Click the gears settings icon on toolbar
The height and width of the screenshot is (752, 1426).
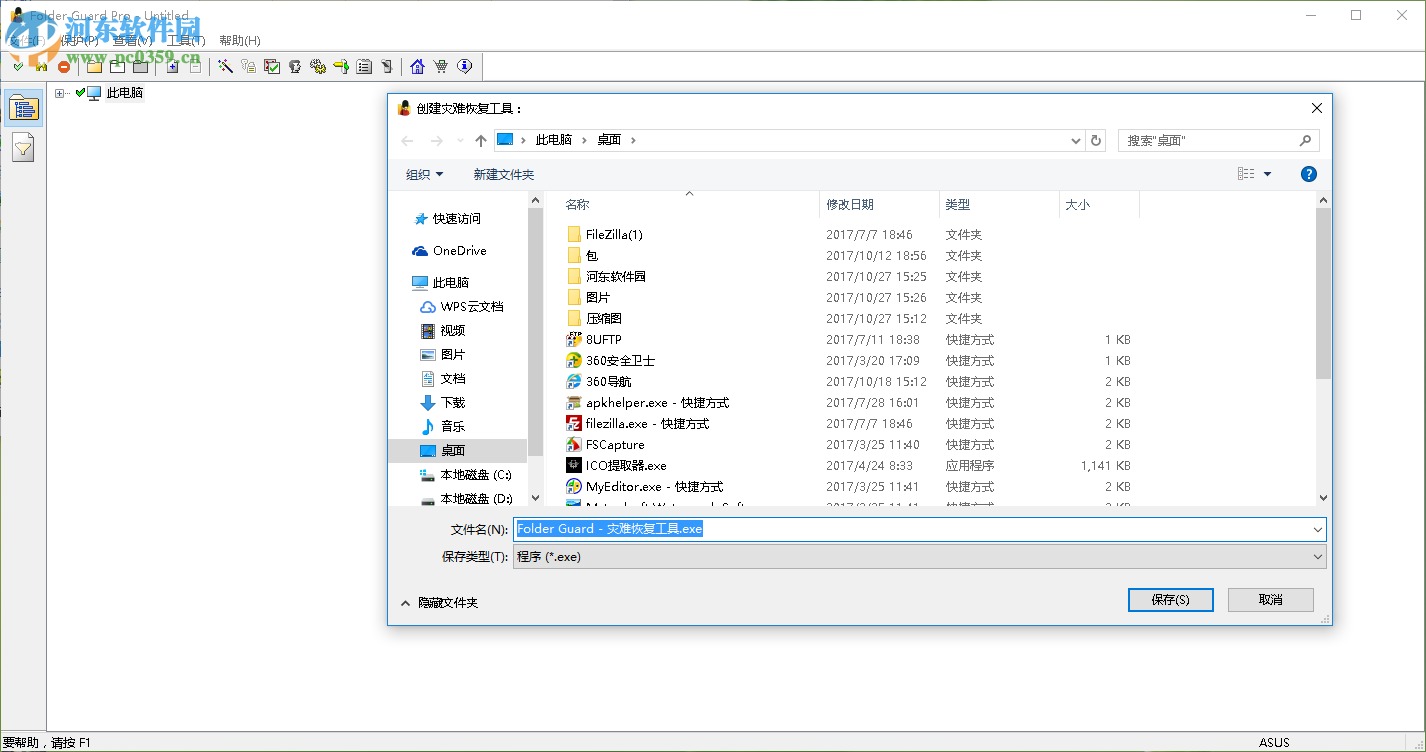317,66
